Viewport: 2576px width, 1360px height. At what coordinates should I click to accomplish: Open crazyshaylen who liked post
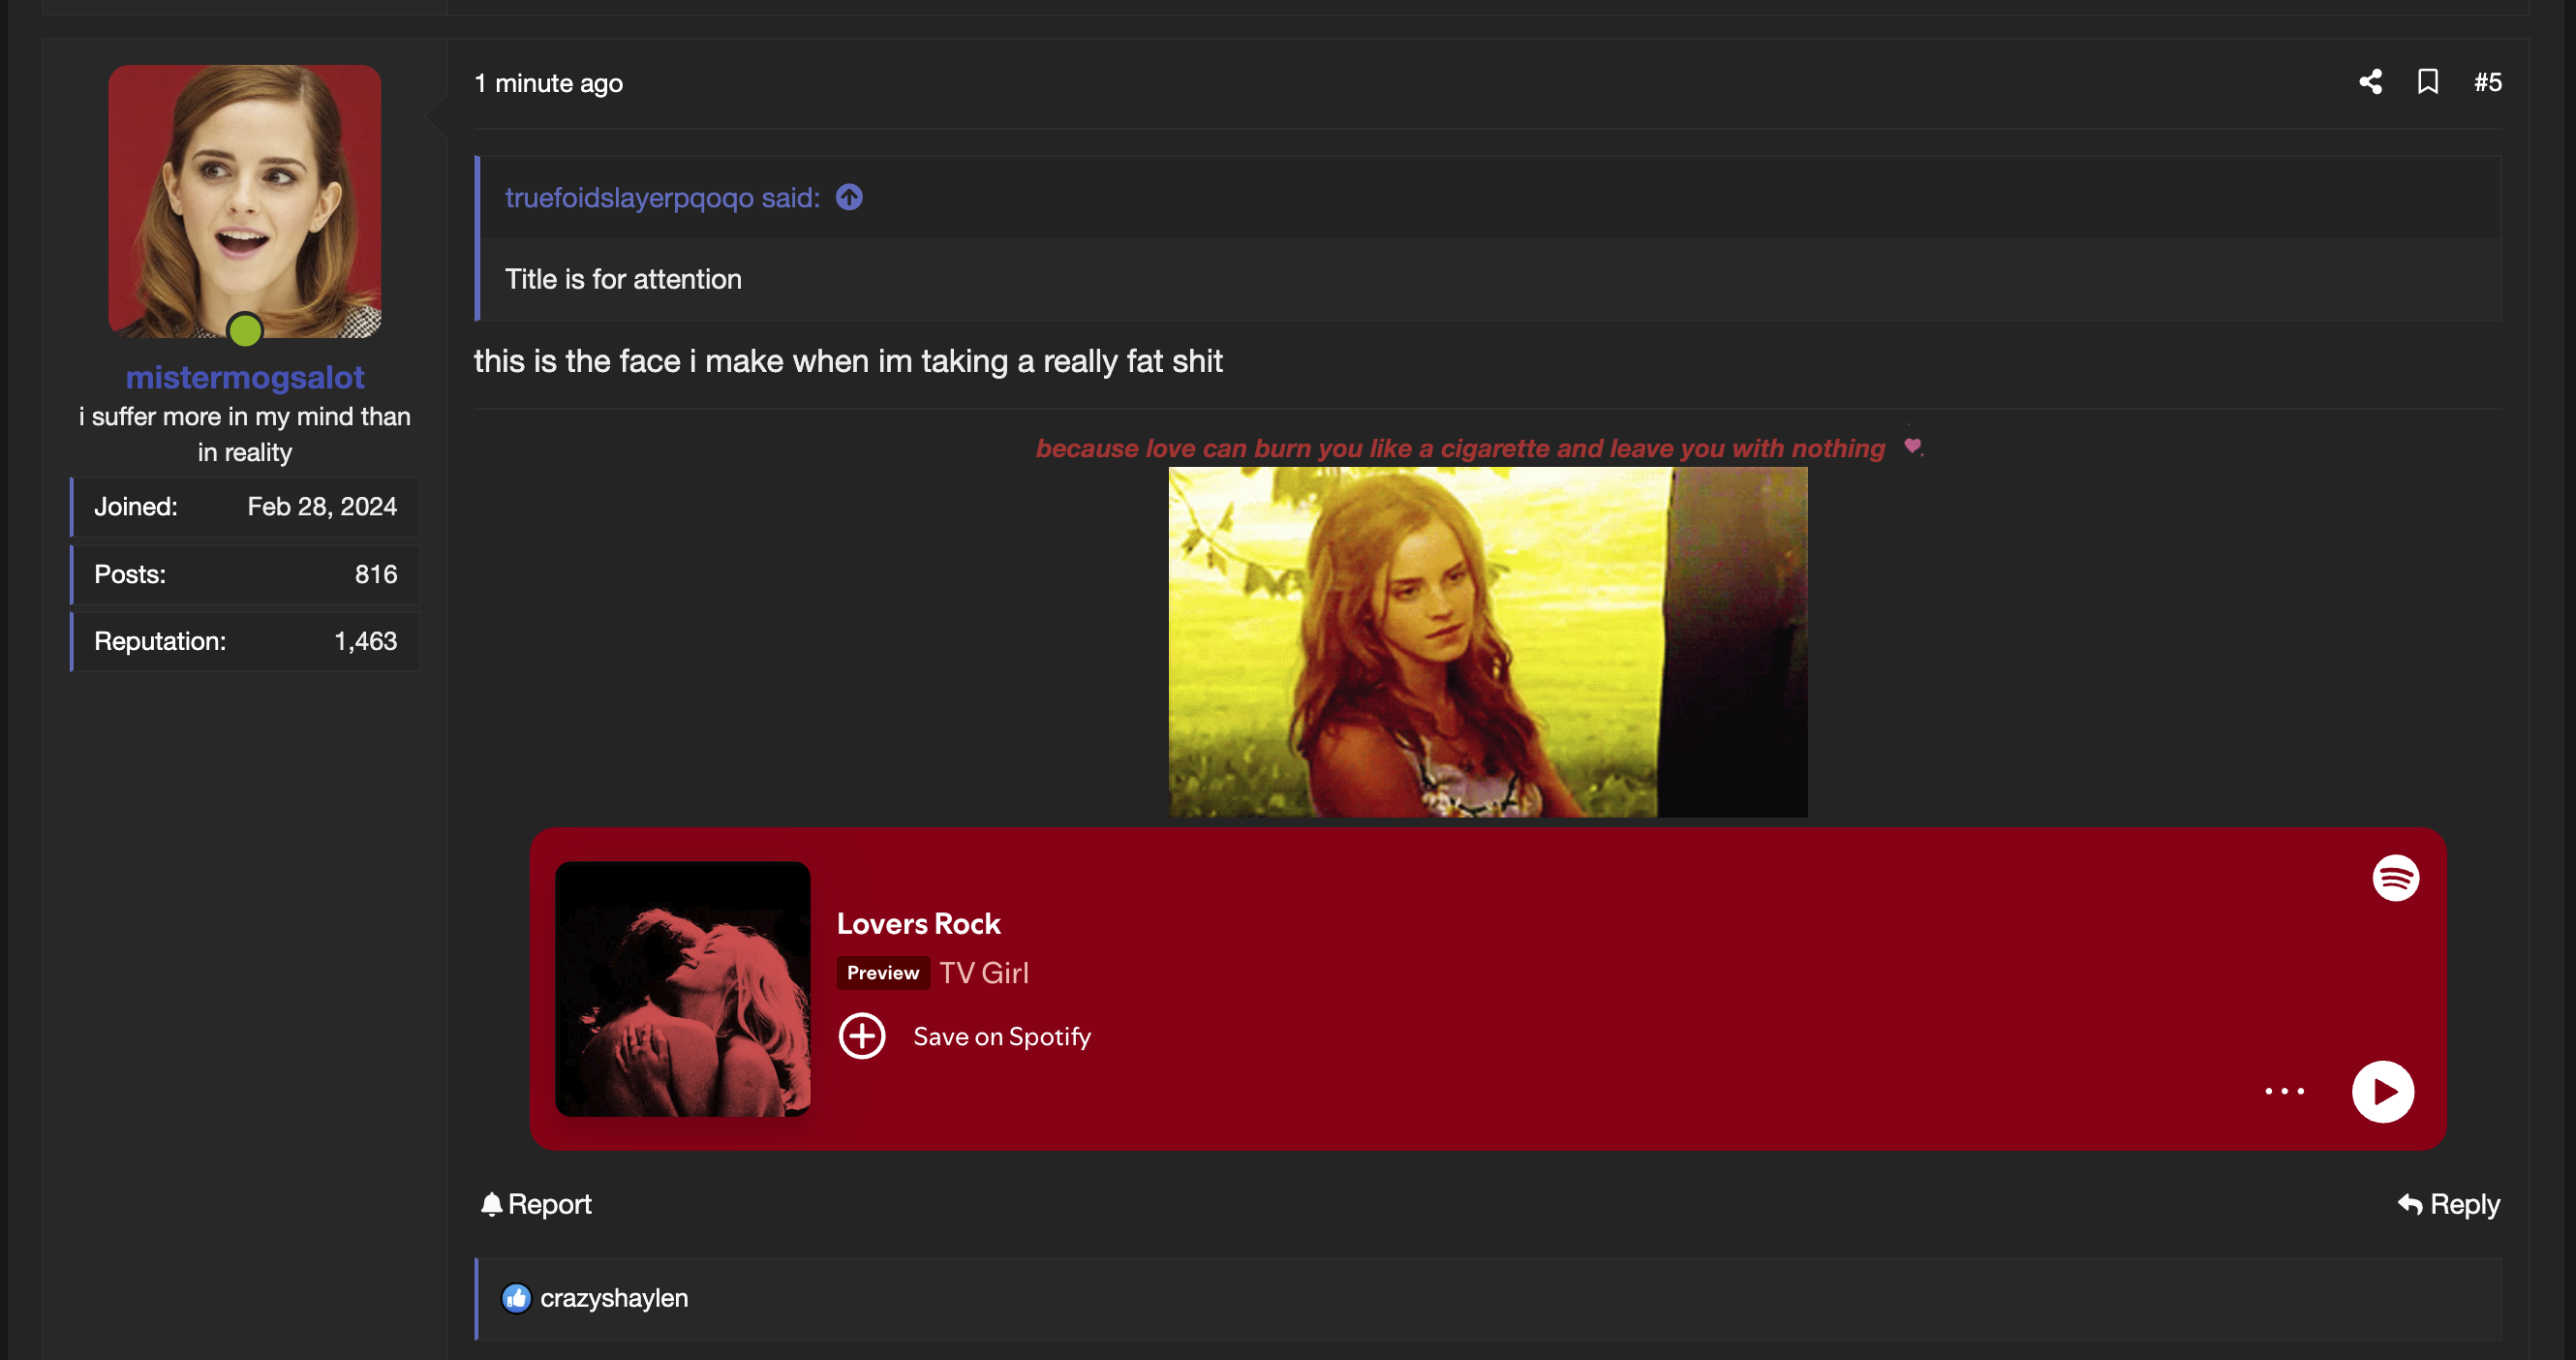click(x=614, y=1298)
